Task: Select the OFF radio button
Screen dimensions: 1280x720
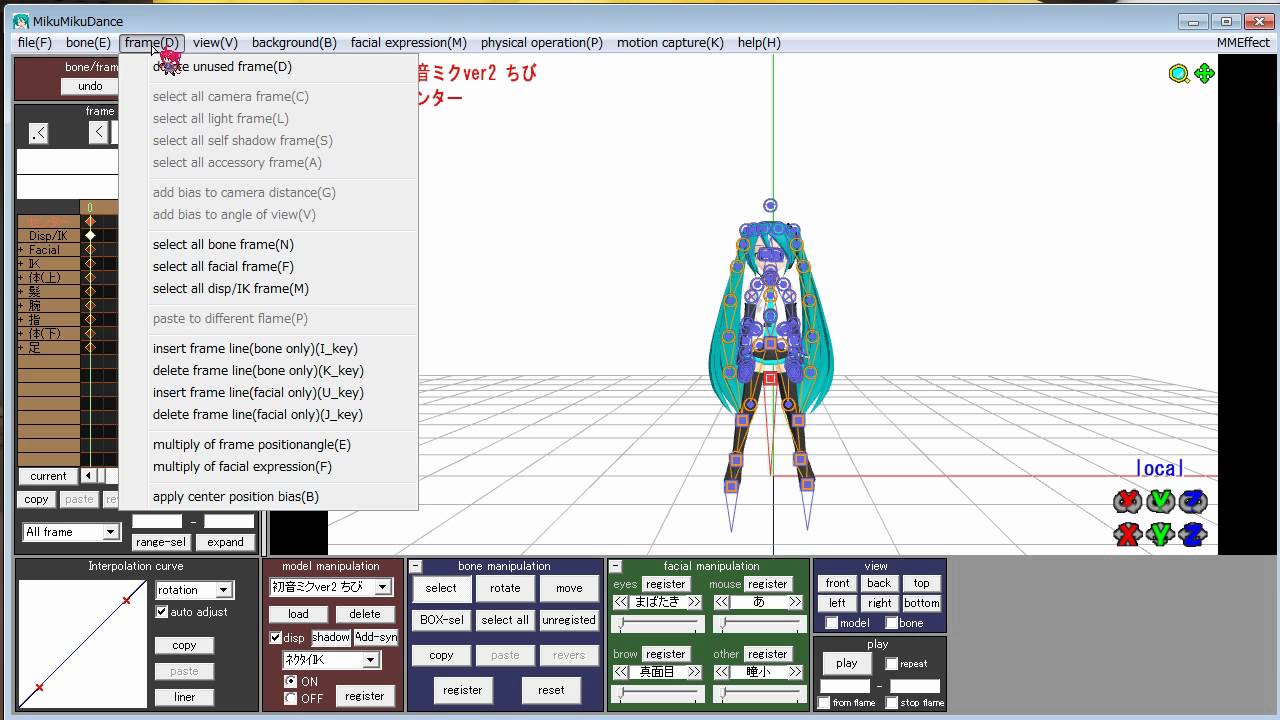Action: click(290, 698)
